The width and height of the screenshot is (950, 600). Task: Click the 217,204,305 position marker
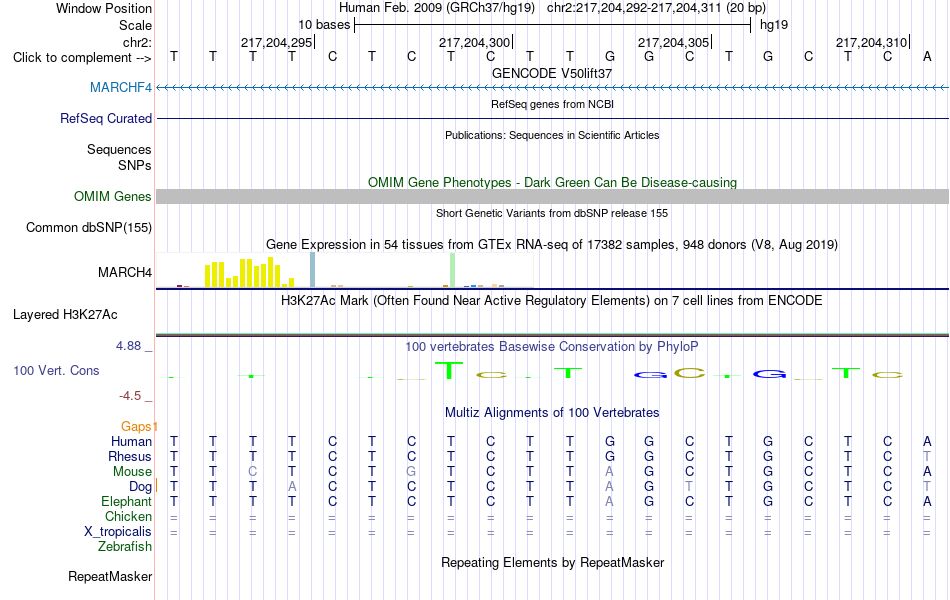673,42
